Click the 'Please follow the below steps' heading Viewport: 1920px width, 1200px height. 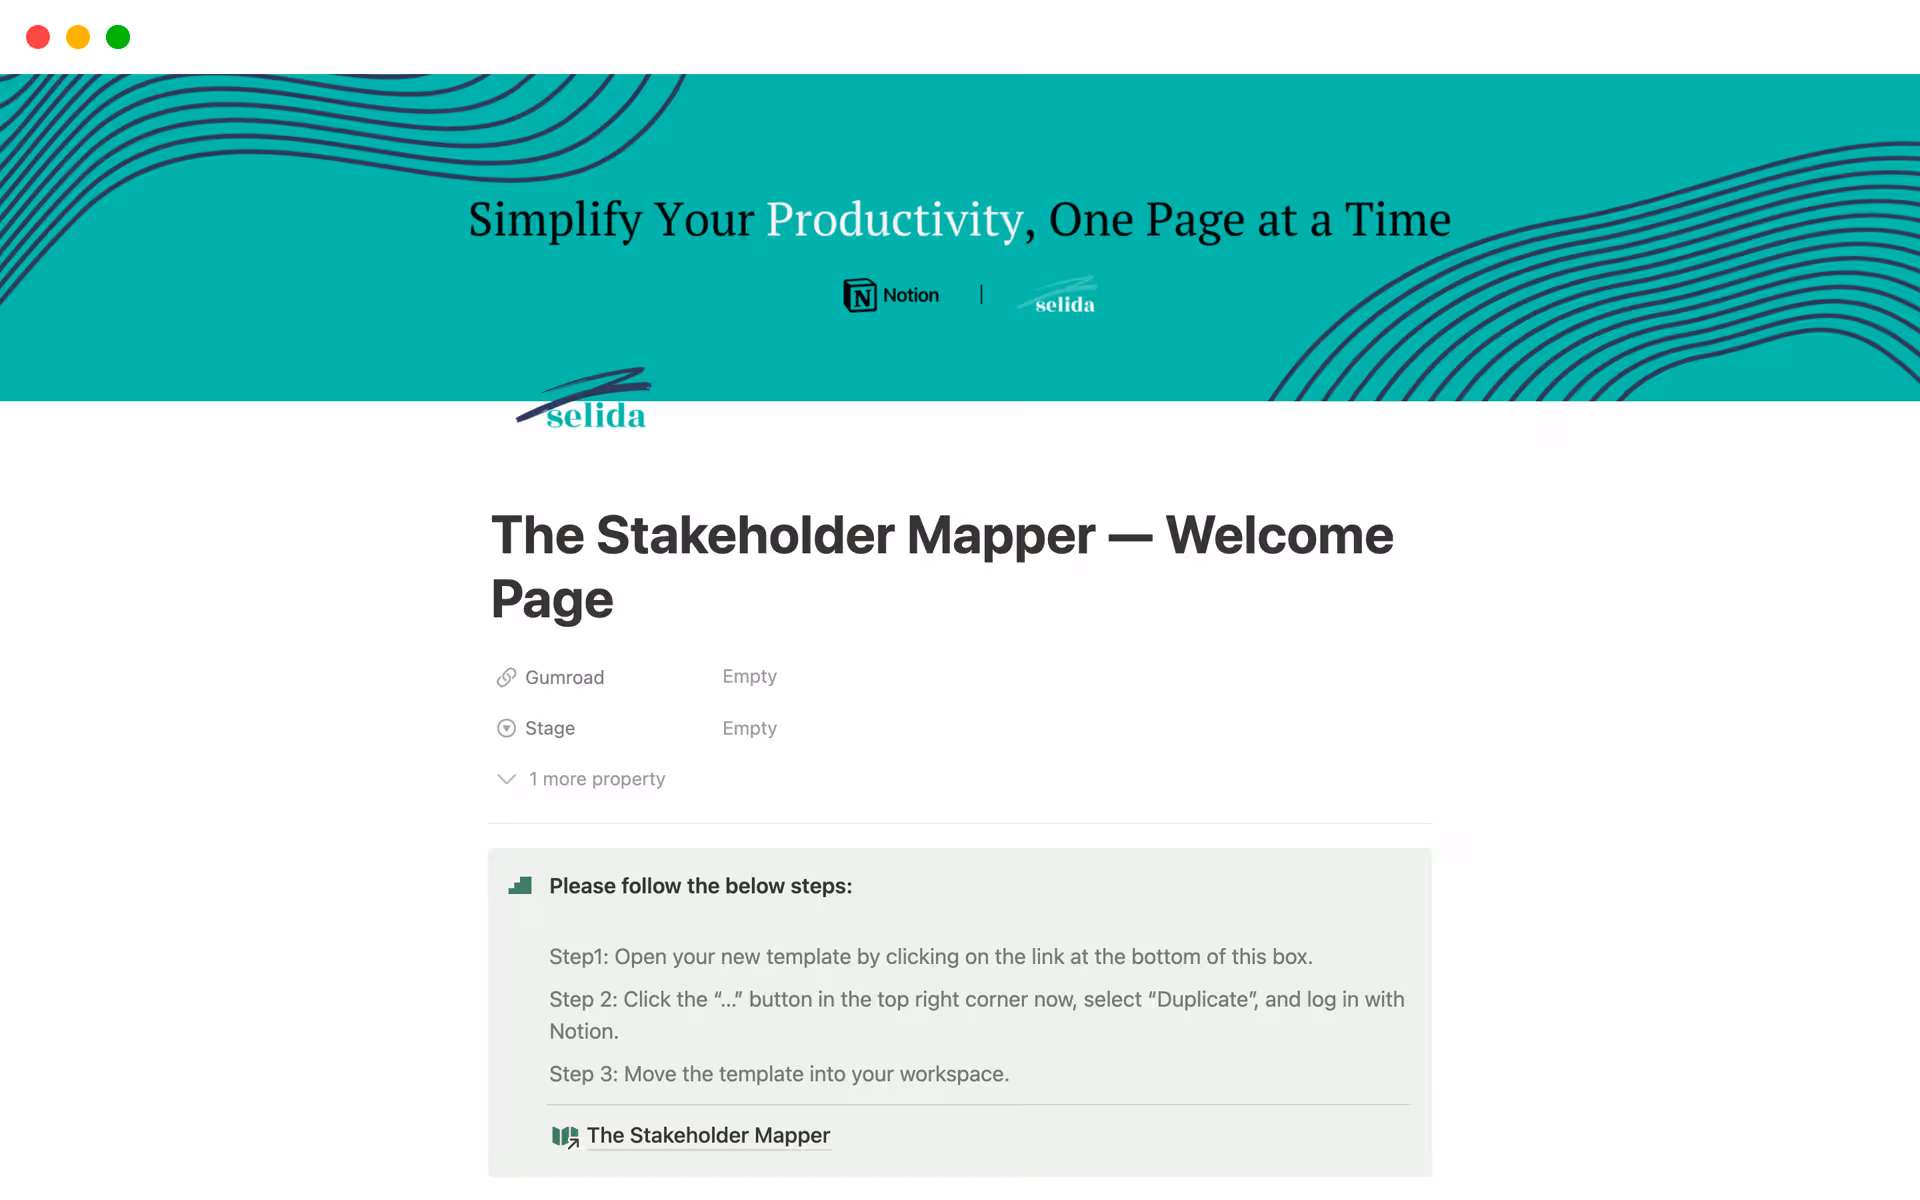tap(700, 886)
